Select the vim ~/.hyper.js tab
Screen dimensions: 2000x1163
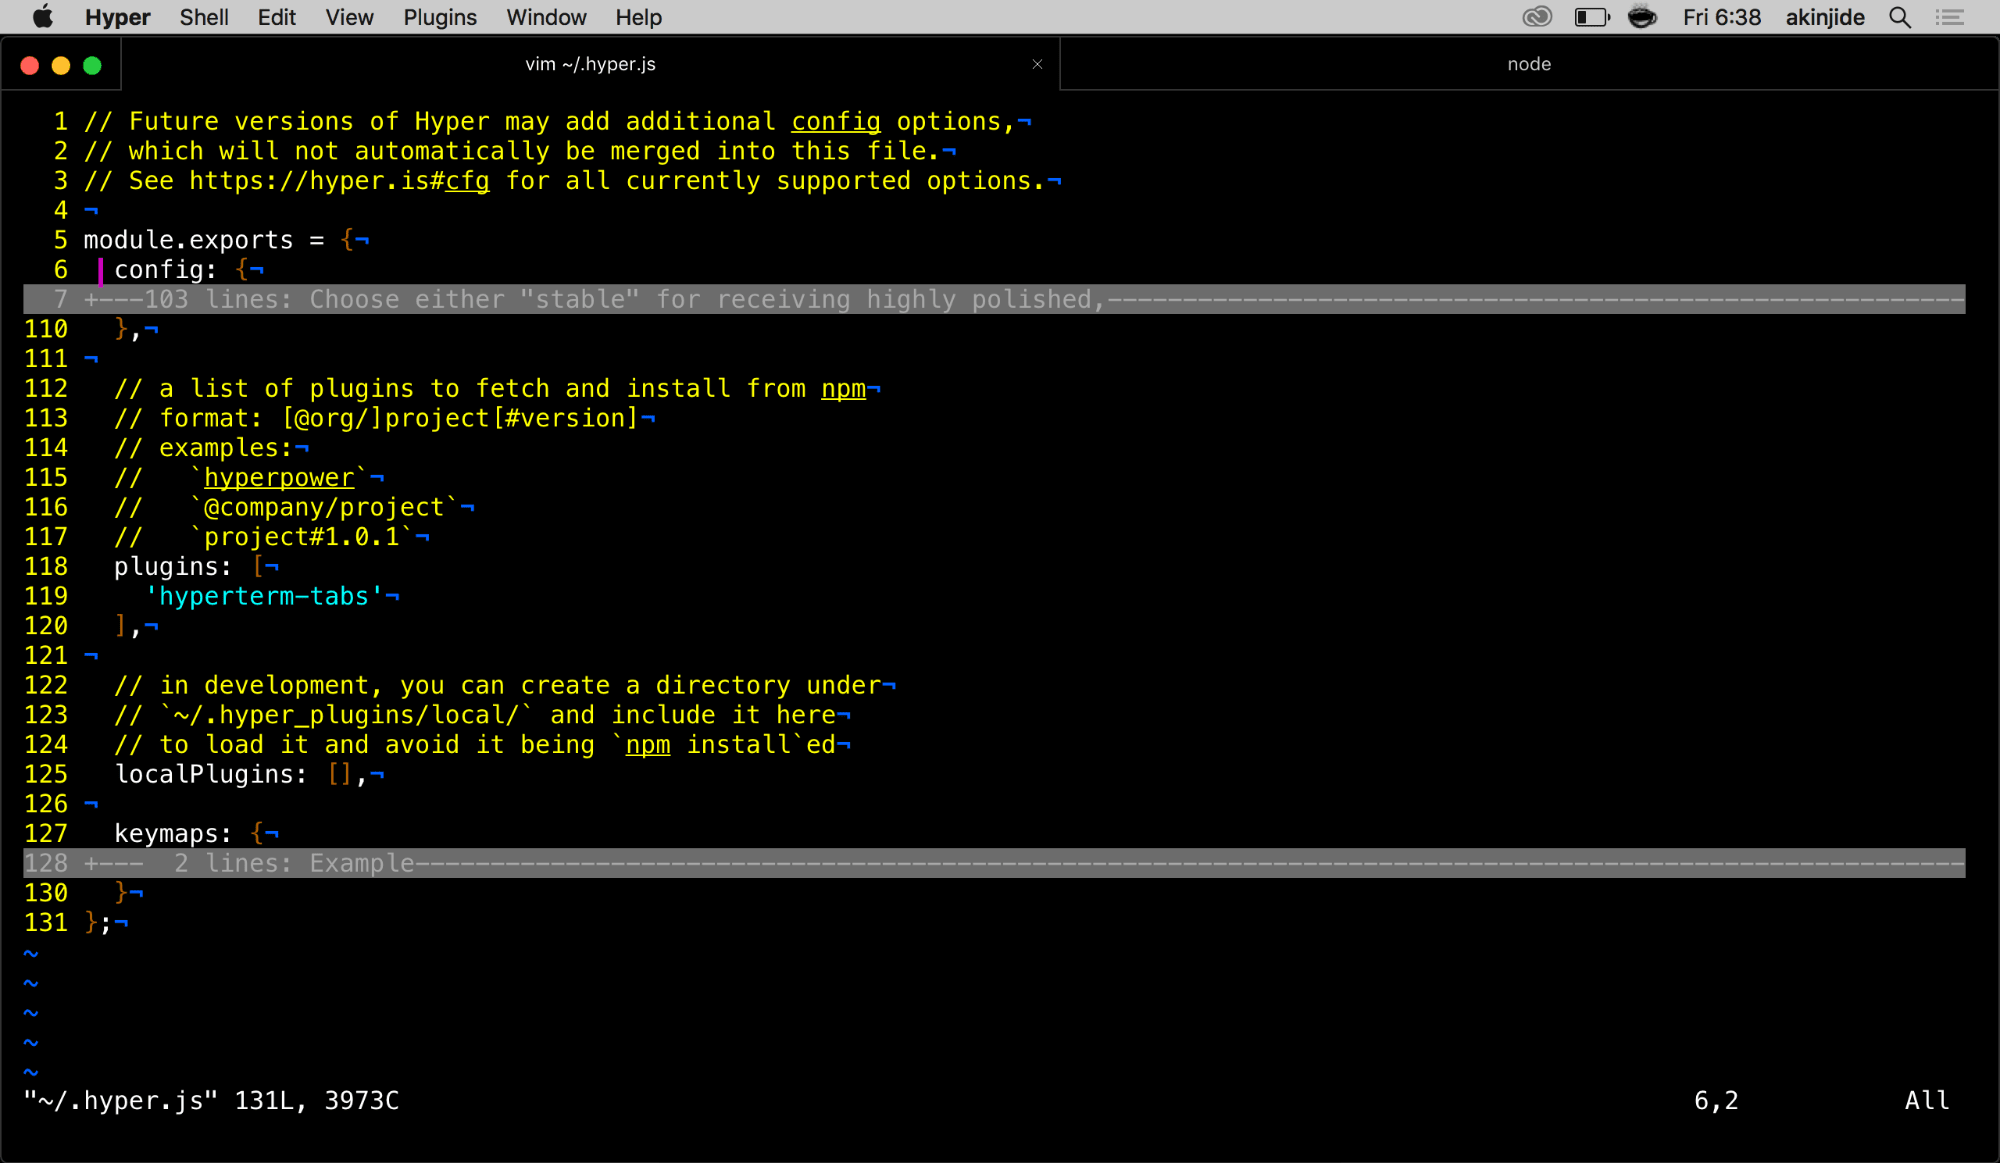[590, 64]
